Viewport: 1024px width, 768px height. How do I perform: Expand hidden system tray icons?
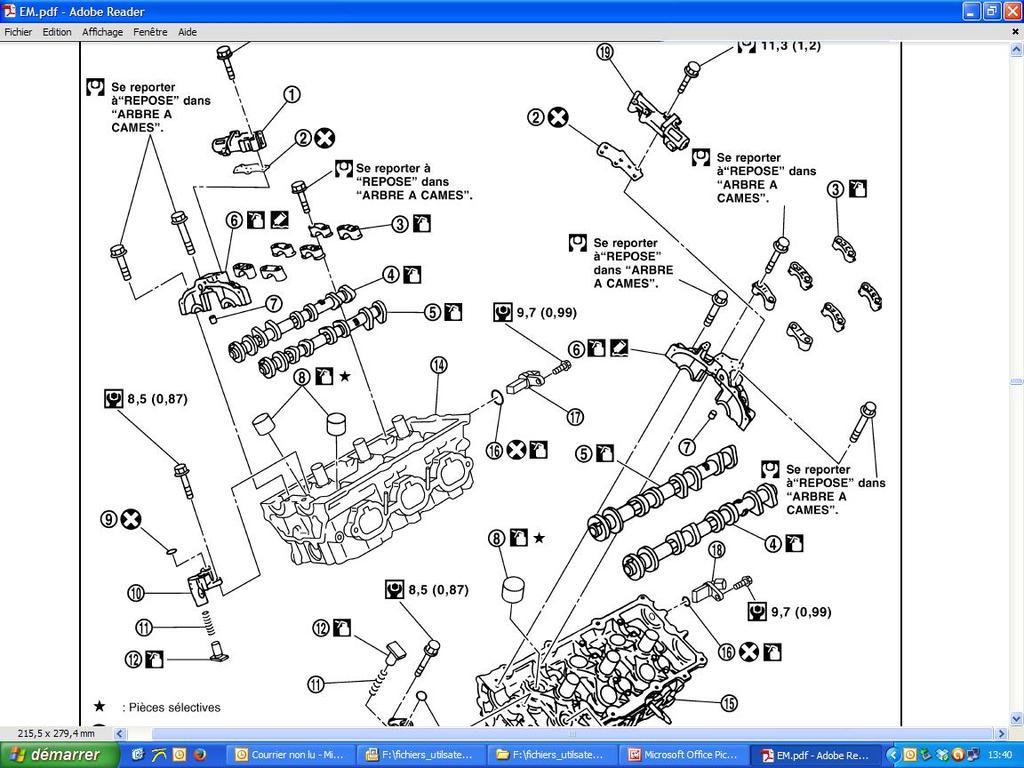(895, 755)
